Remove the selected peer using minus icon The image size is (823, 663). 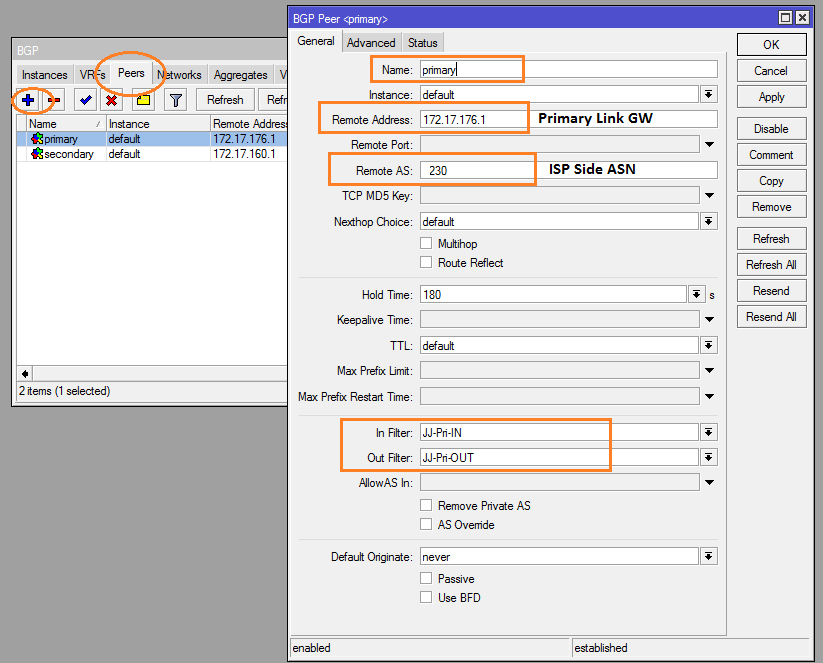coord(51,100)
